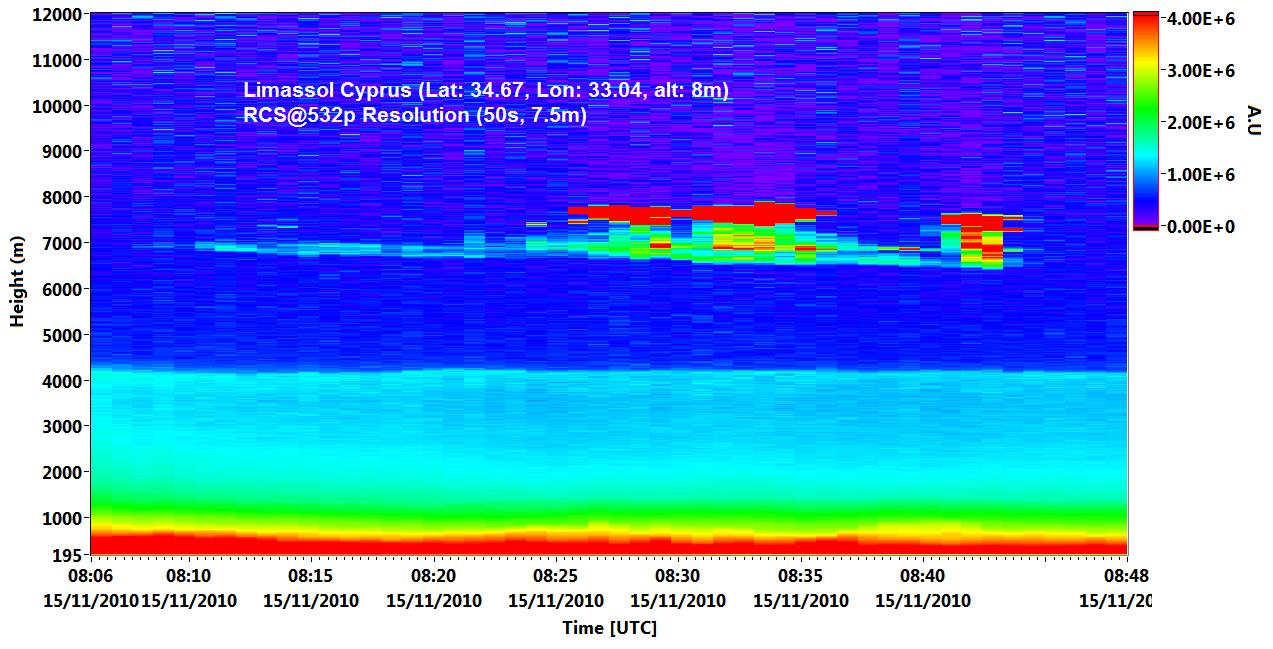Click the 08:06 start time tick label
The image size is (1273, 649).
90,577
